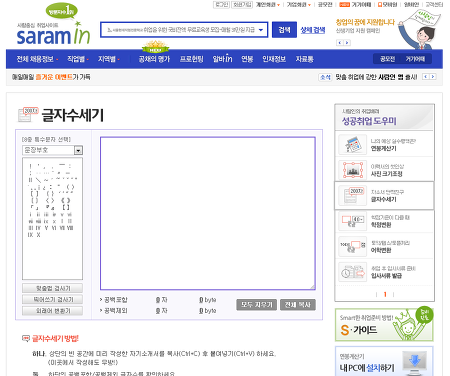The height and width of the screenshot is (376, 450).
Task: Open the 자료통 navigation tab
Action: click(x=304, y=59)
